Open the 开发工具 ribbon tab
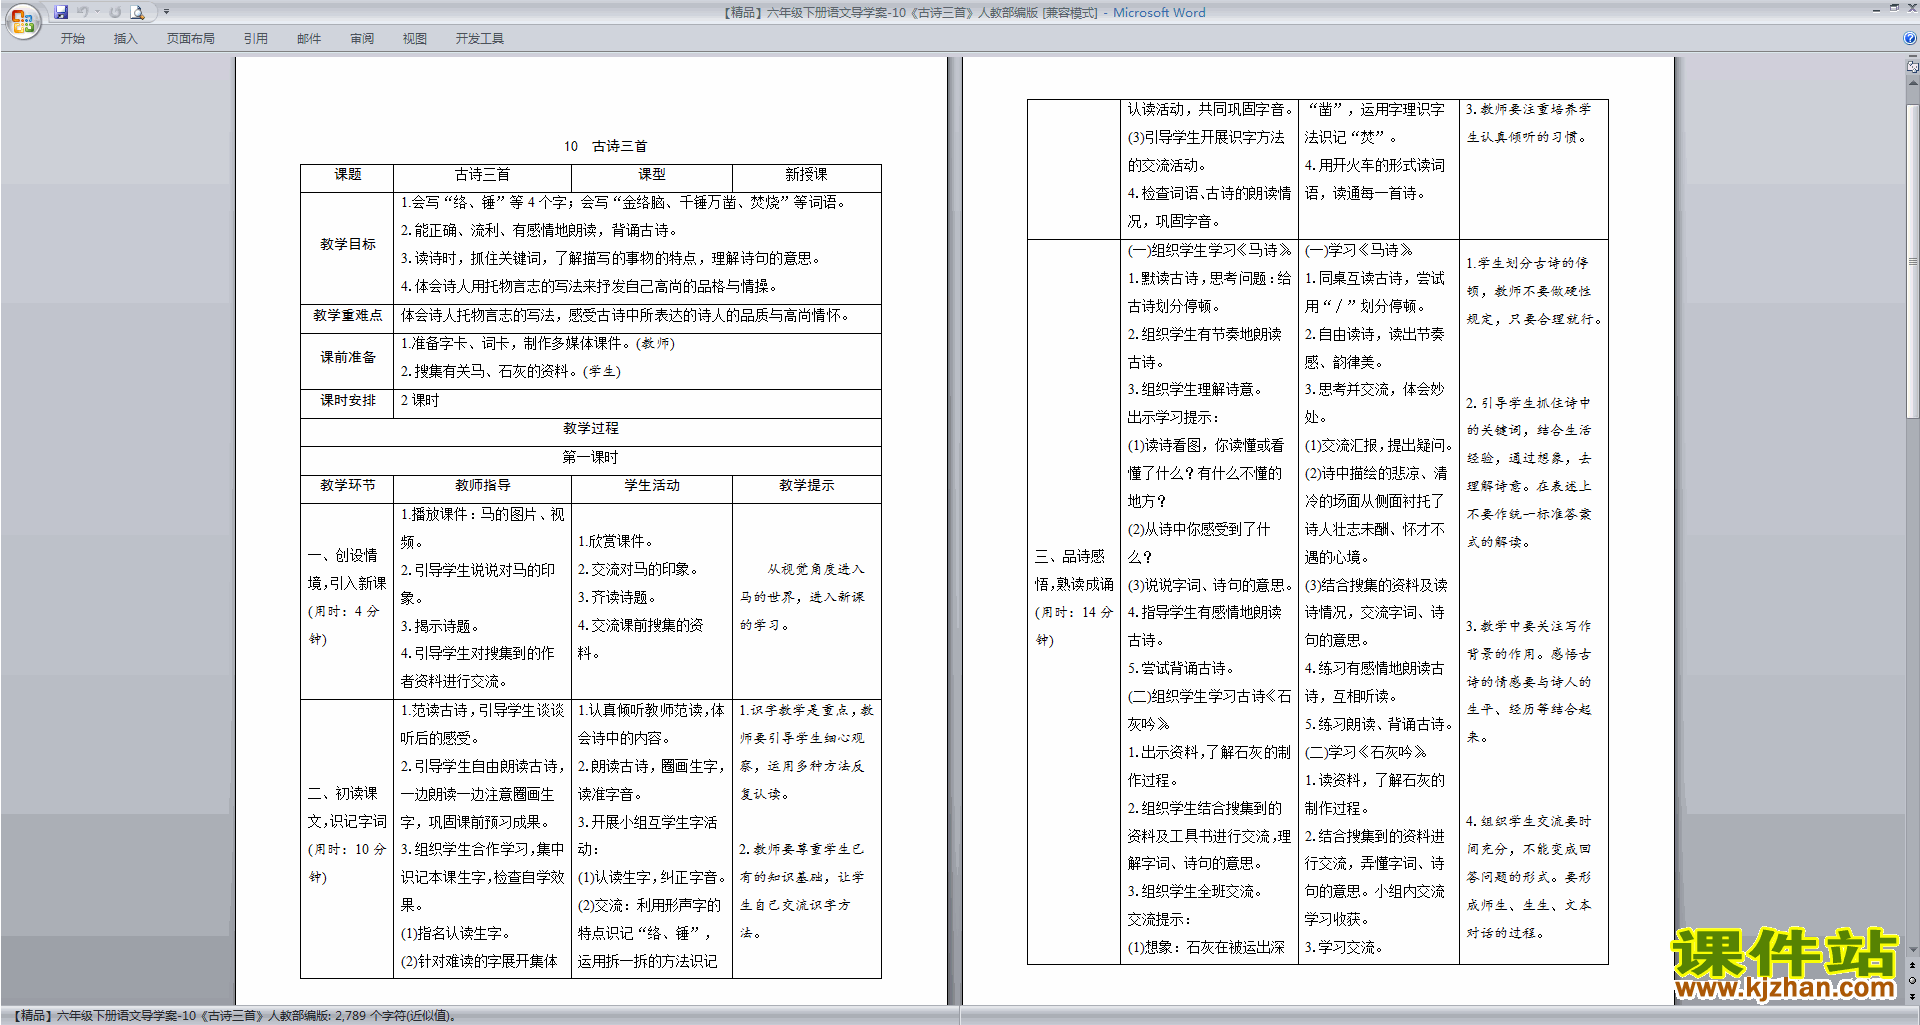 (480, 39)
